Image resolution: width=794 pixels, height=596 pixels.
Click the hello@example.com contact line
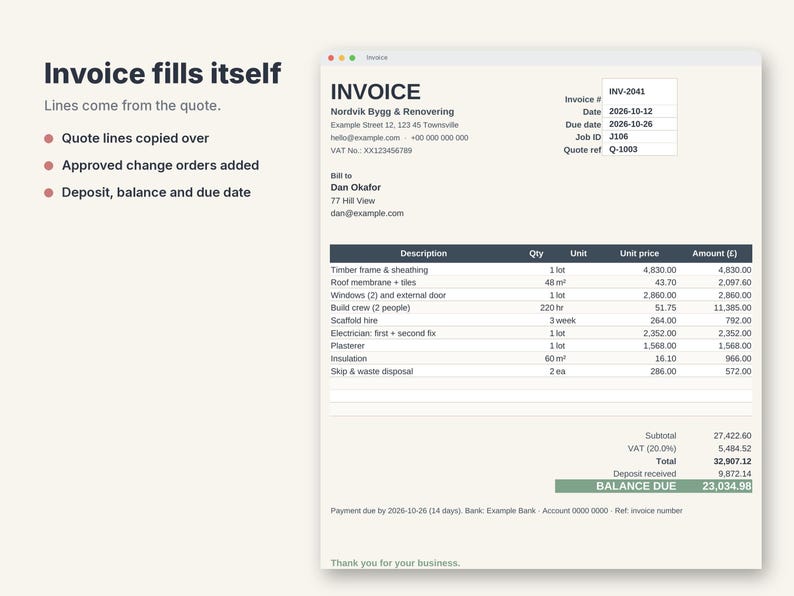point(399,138)
